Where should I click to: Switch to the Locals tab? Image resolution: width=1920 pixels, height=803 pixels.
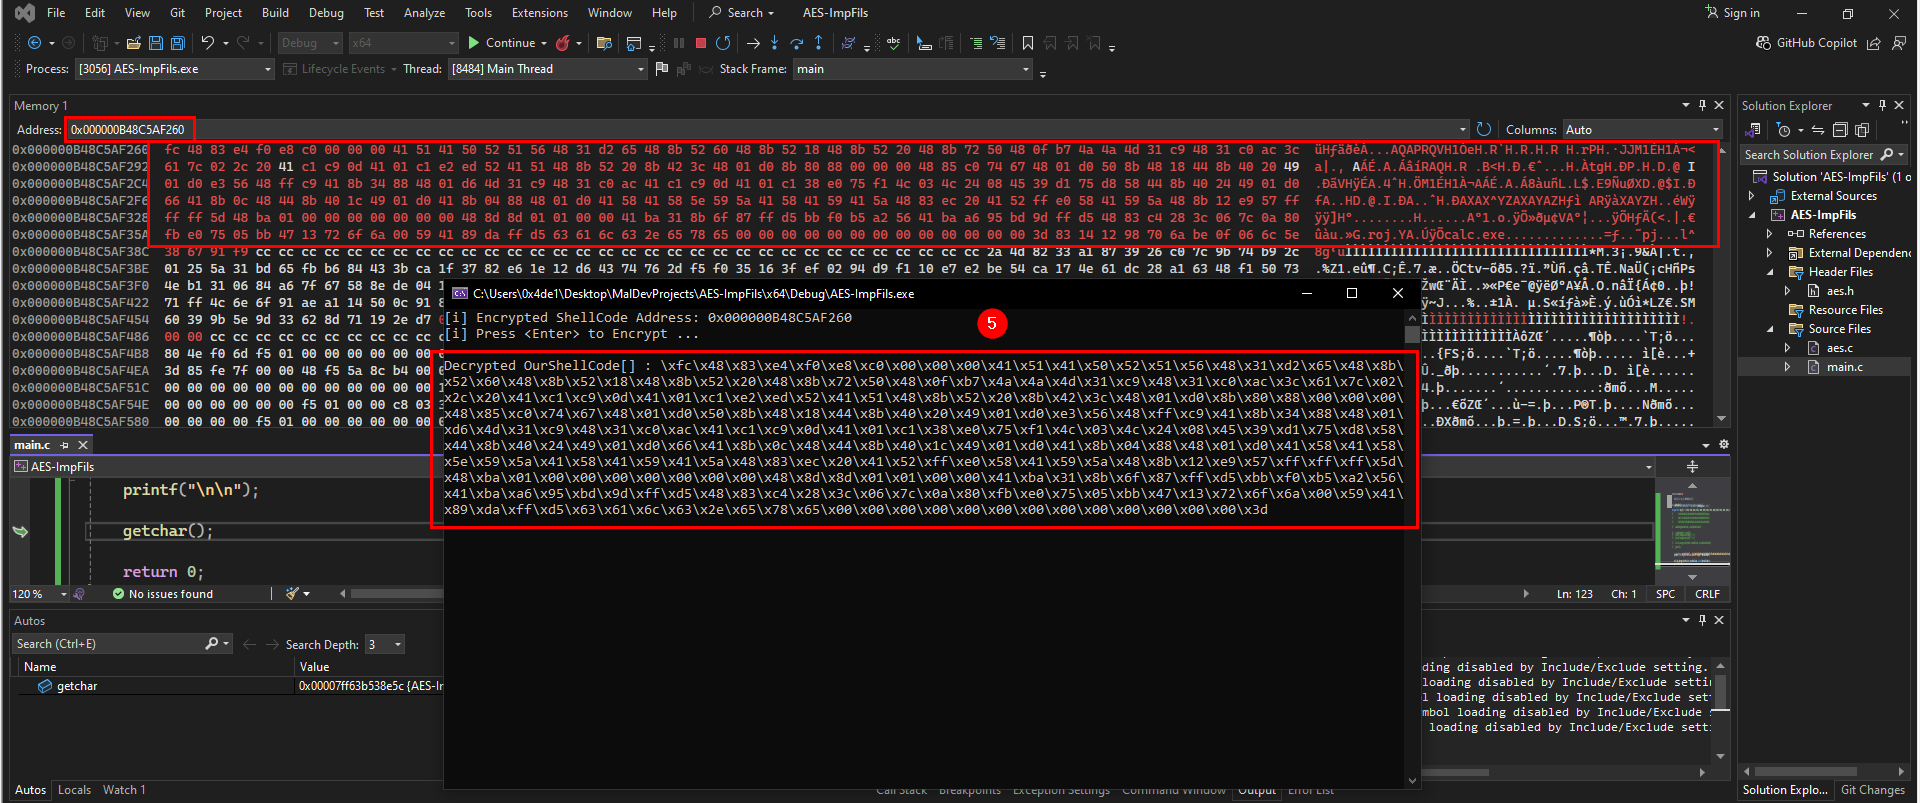74,790
